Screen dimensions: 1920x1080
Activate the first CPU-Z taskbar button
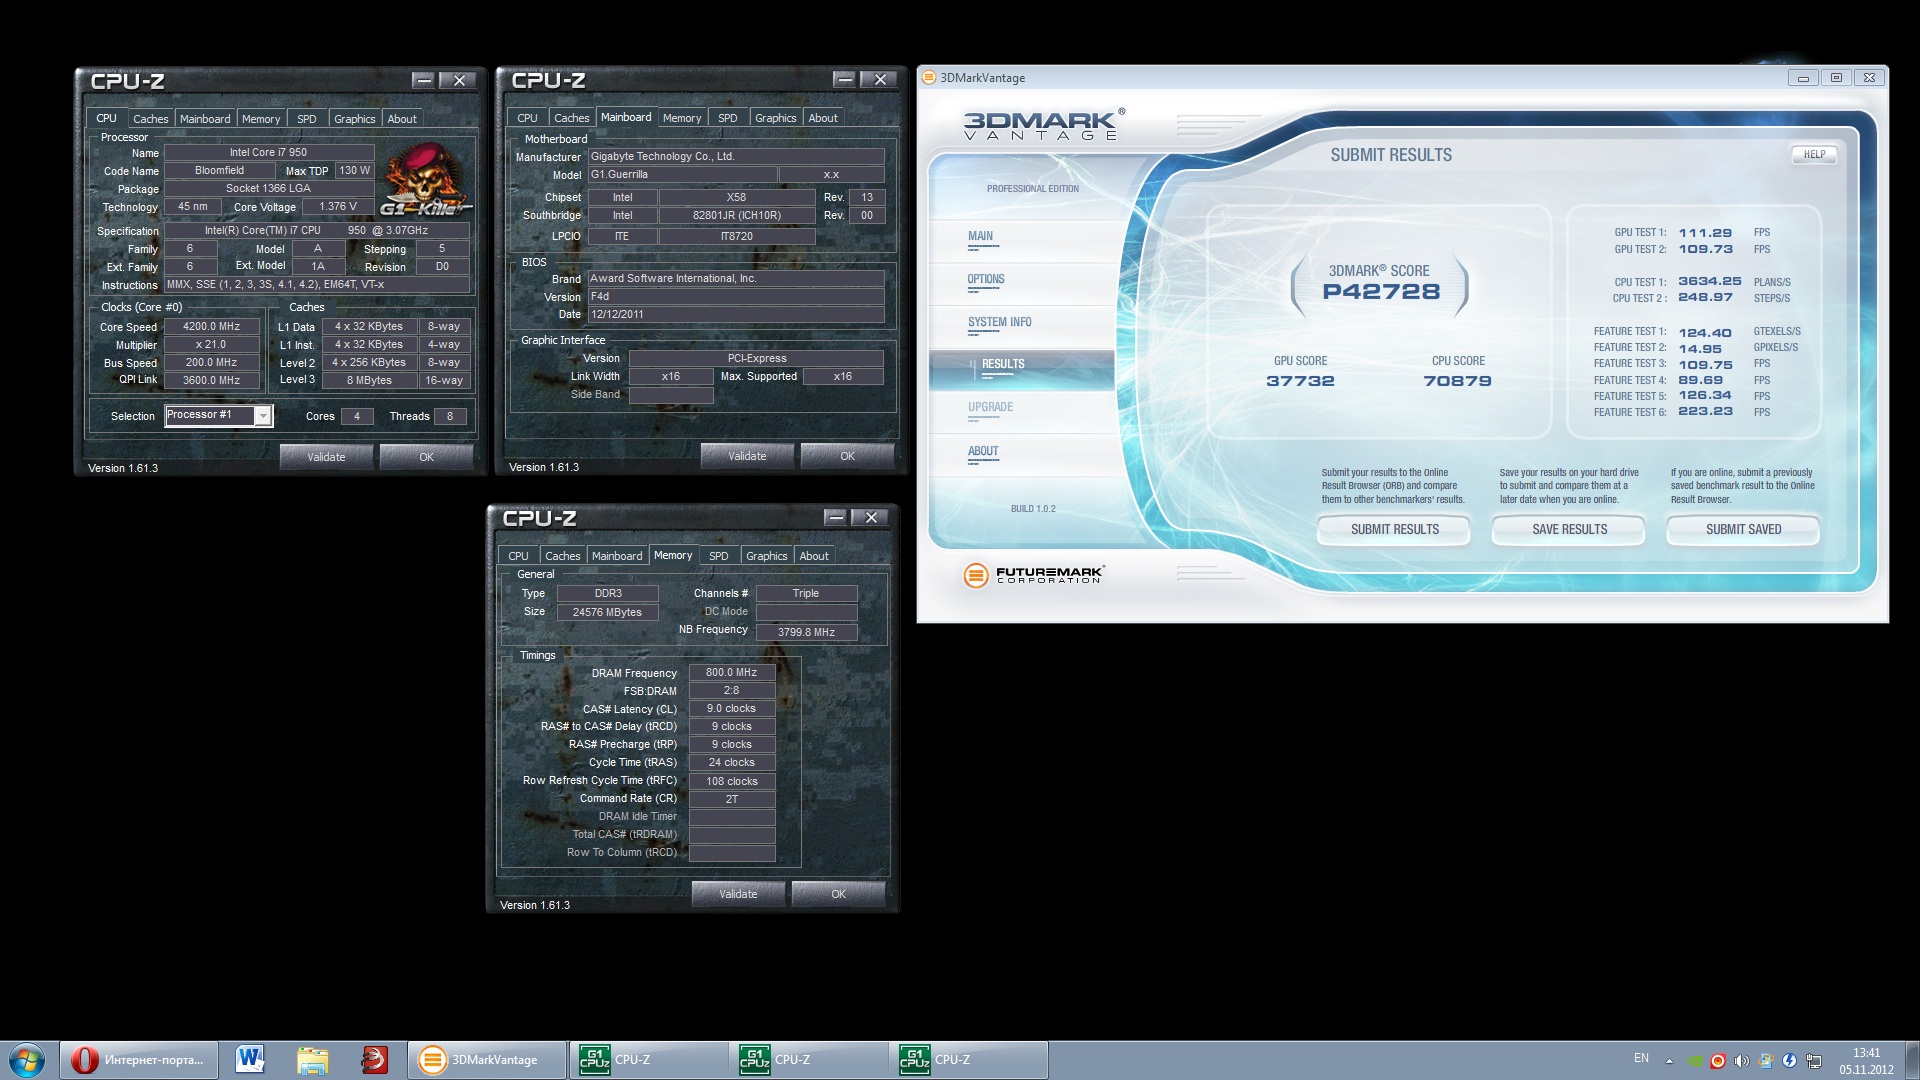pyautogui.click(x=648, y=1060)
